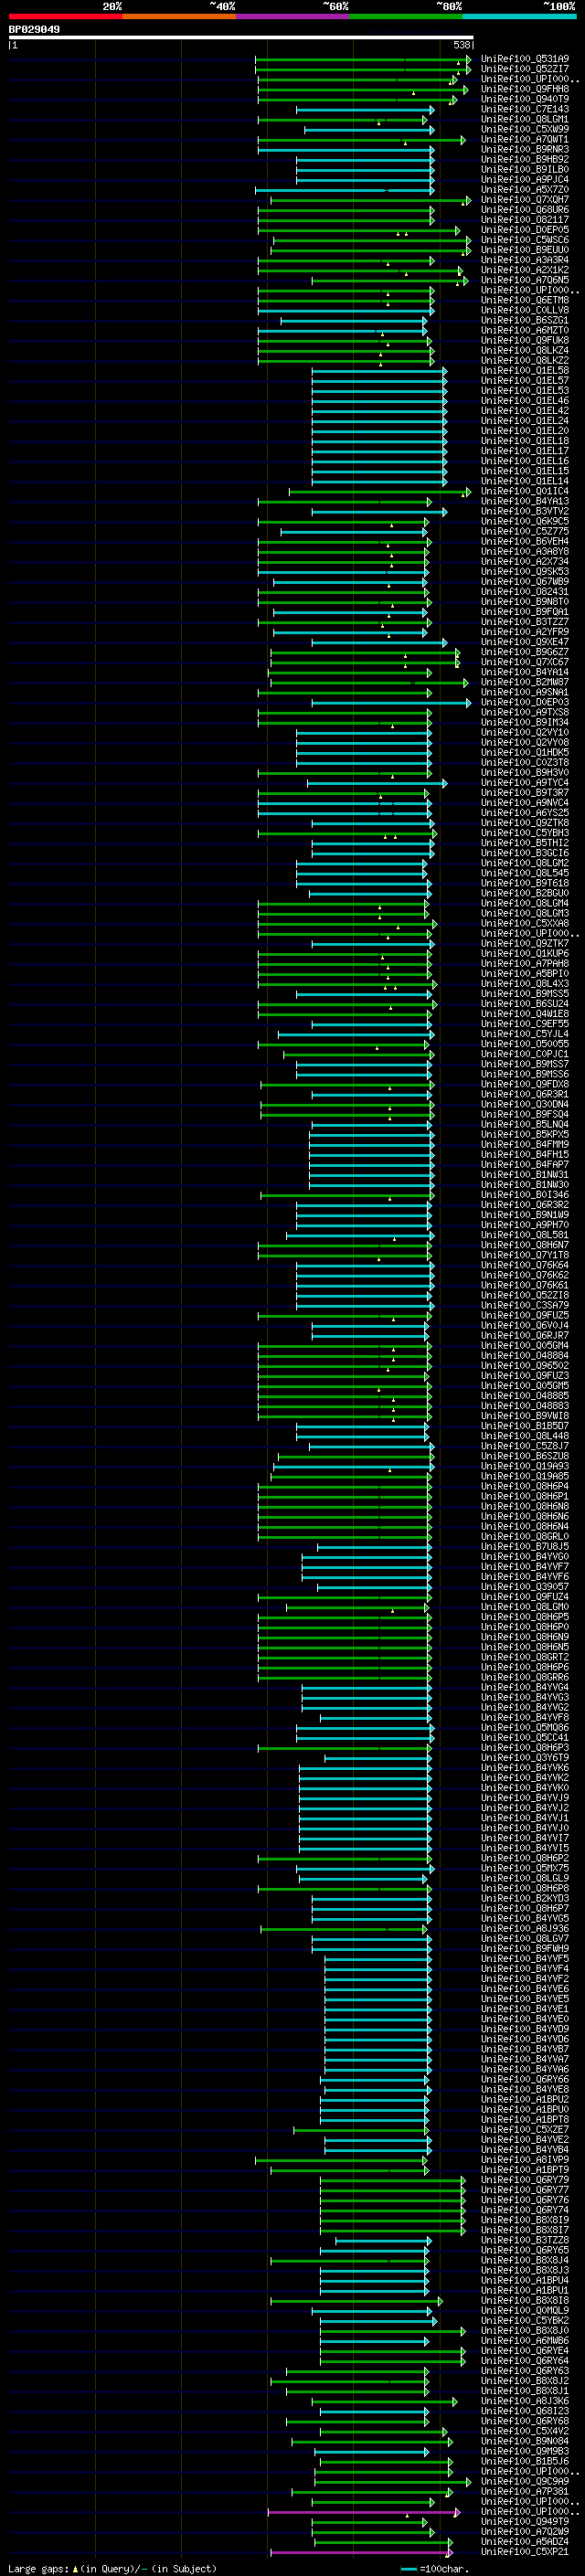Open hit UniRef100_Q8LKZ2

pos(525,360)
